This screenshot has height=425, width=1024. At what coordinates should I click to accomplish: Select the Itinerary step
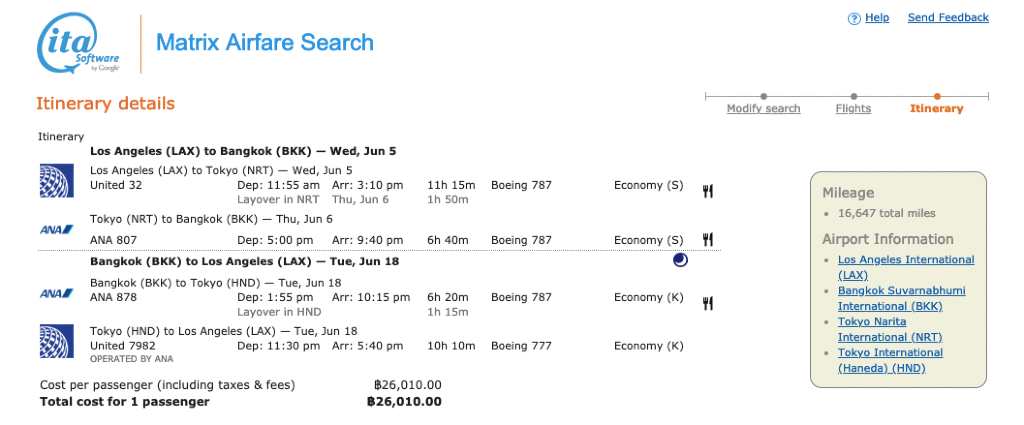coord(936,108)
